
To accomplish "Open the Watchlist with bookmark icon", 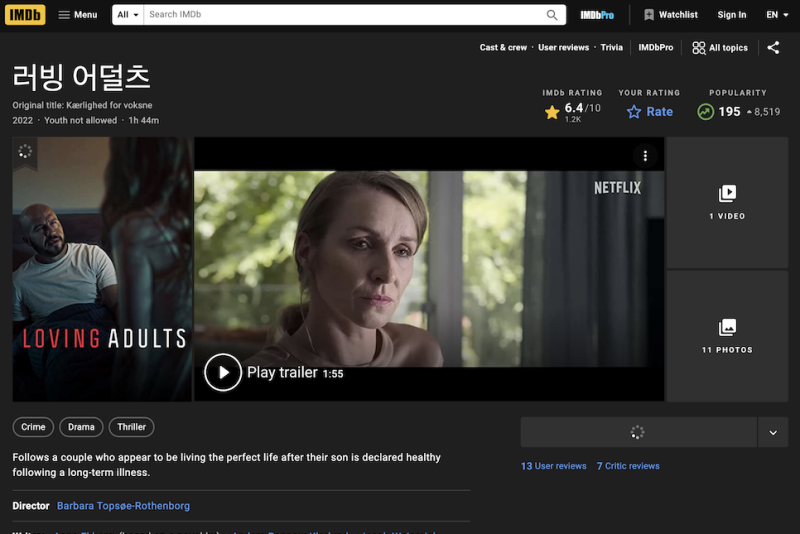I will [670, 15].
